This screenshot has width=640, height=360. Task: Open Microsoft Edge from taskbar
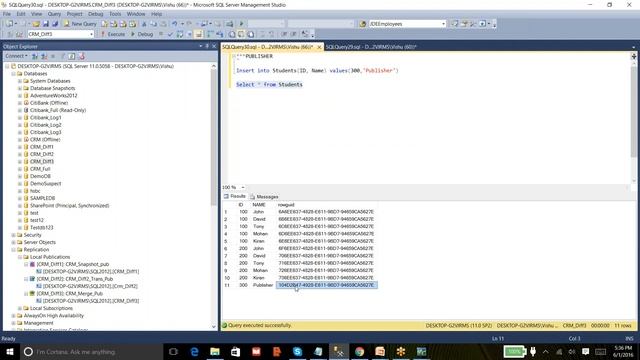pos(194,352)
